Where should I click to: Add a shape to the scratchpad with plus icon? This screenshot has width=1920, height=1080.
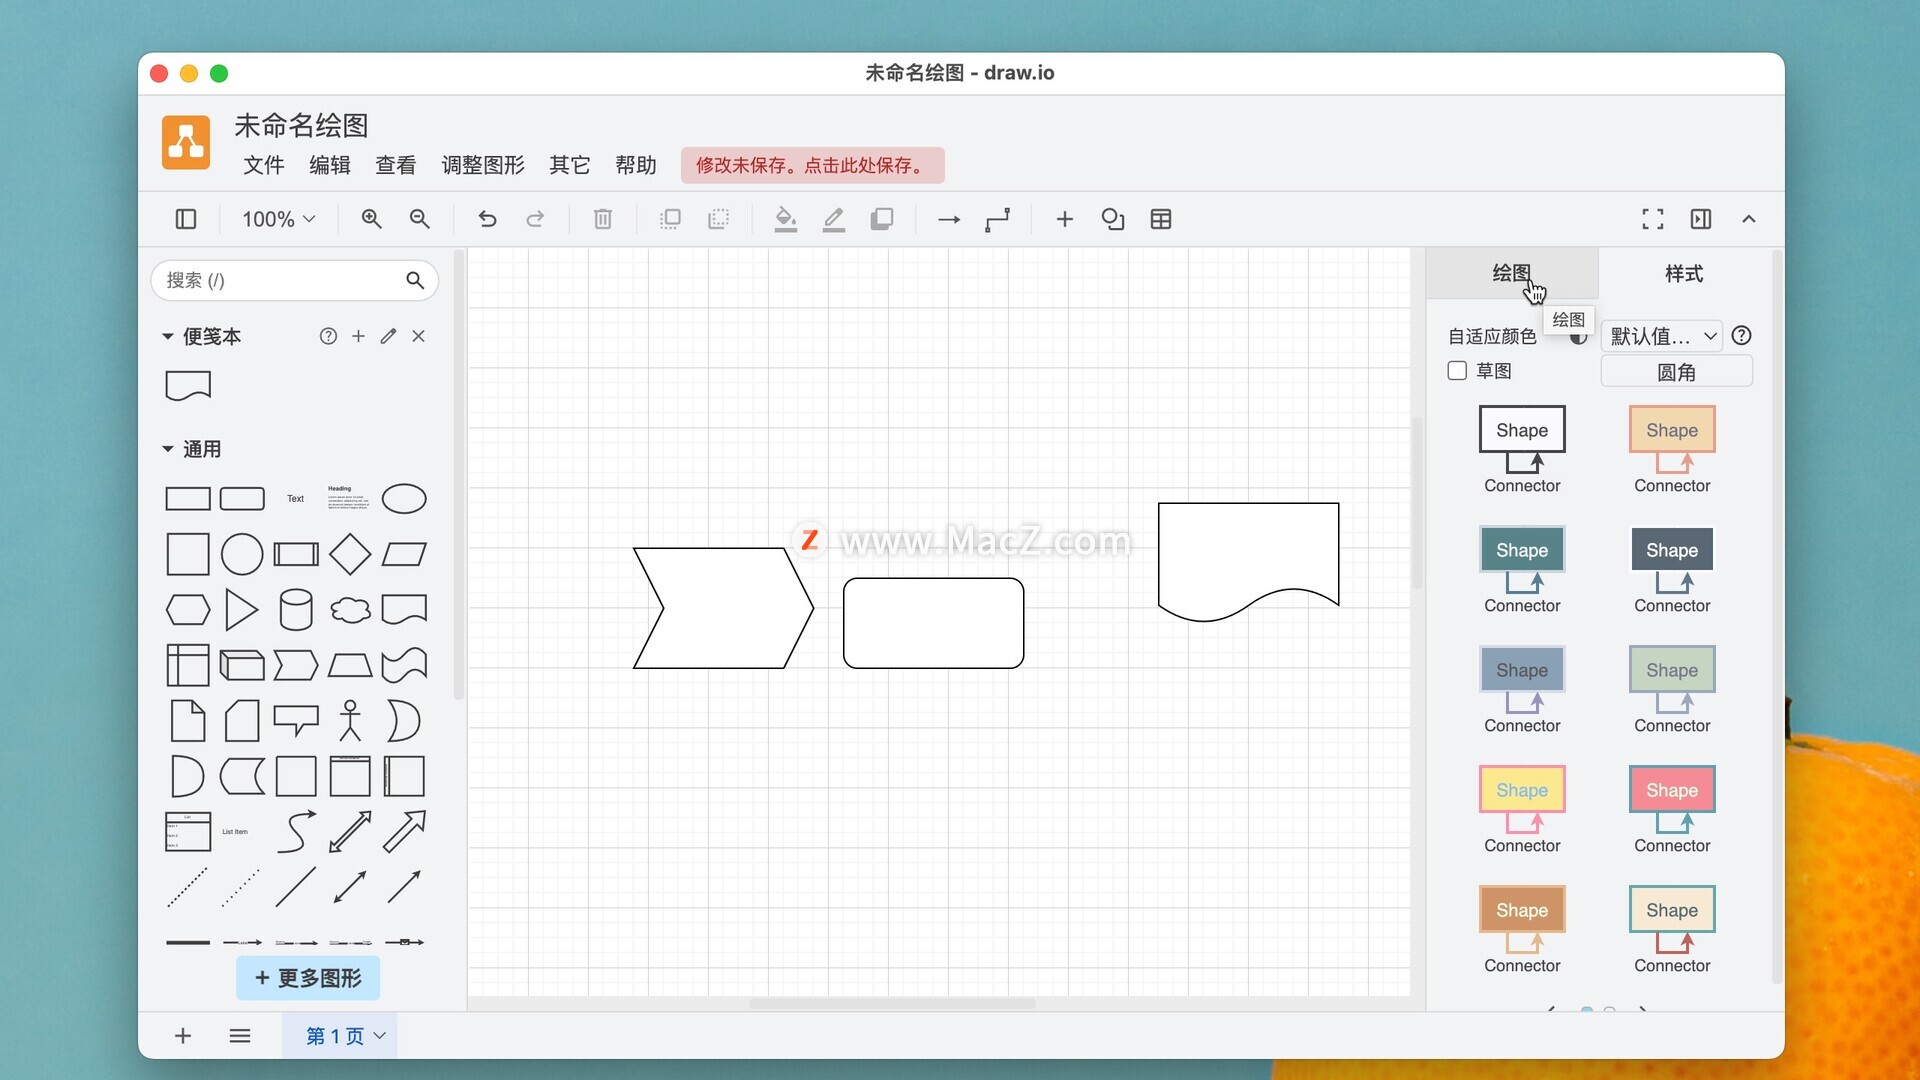[358, 336]
